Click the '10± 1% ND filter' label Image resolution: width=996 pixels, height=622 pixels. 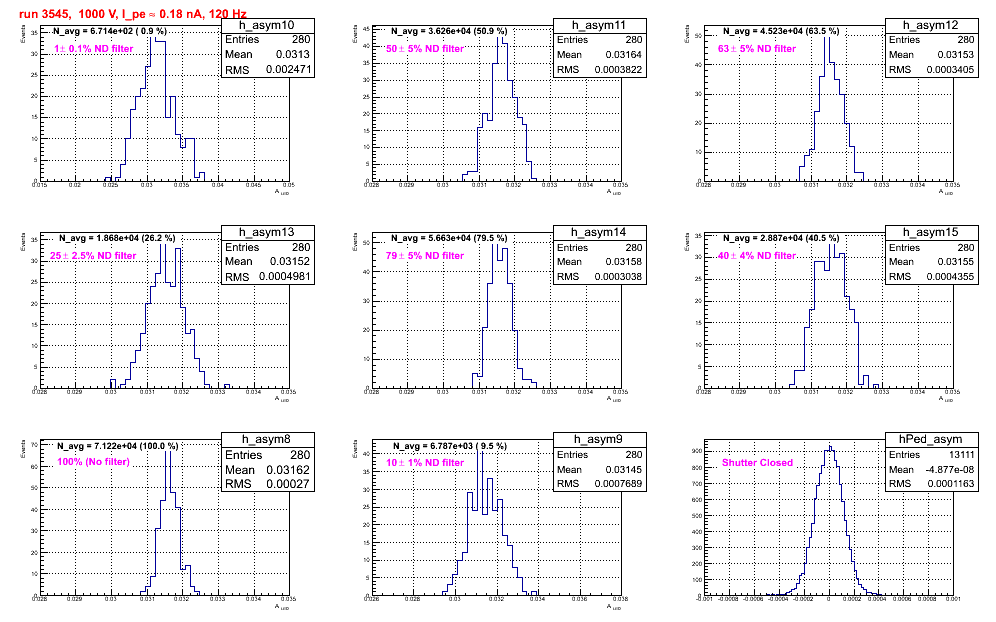[x=425, y=463]
